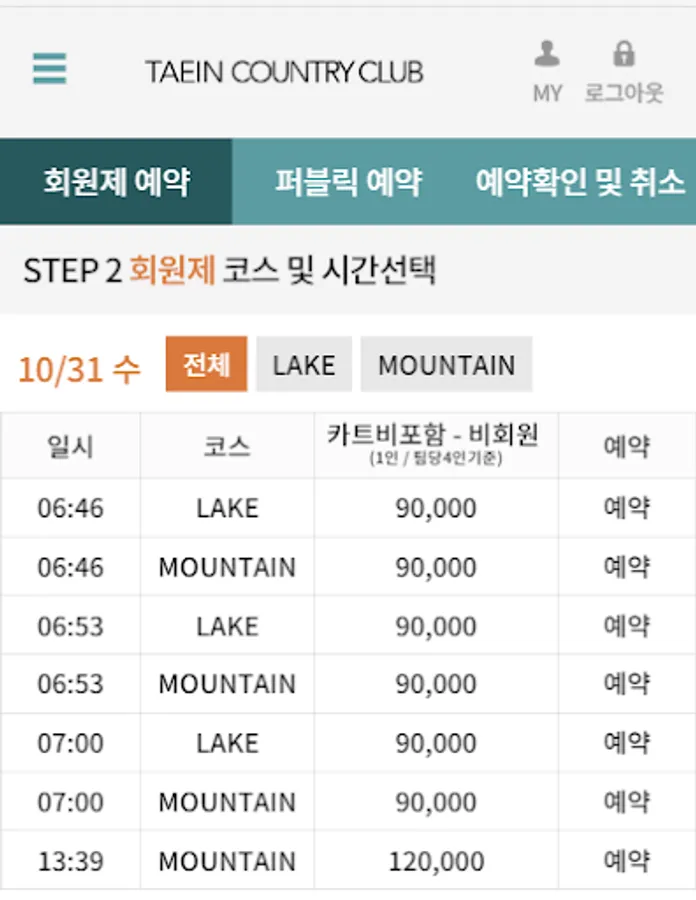The height and width of the screenshot is (900, 696).
Task: Click 예약 for 07:00 LAKE
Action: pyautogui.click(x=627, y=743)
